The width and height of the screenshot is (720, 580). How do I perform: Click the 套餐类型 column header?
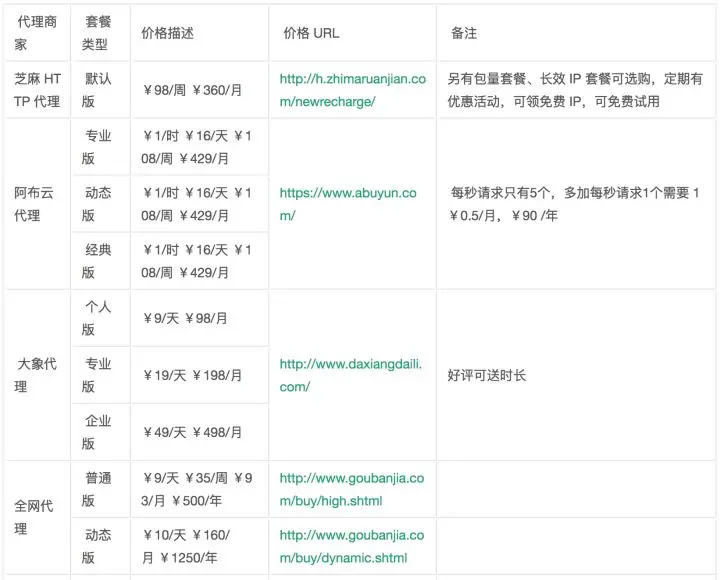pos(101,33)
